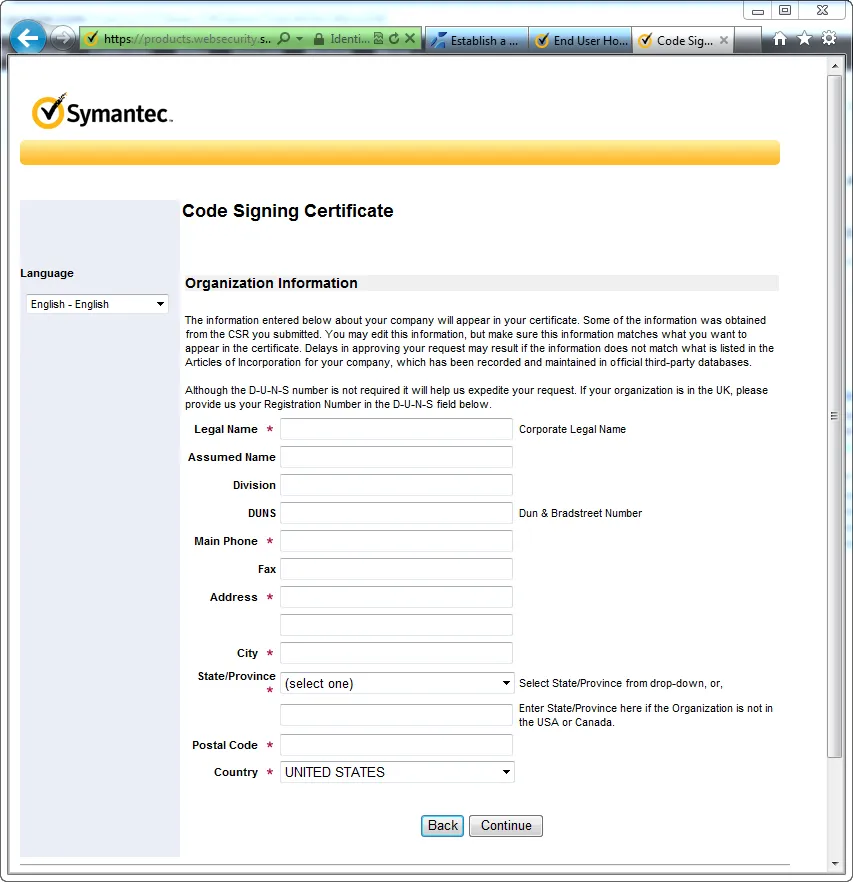Click the stop loading X icon
Viewport: 853px width, 882px height.
410,38
